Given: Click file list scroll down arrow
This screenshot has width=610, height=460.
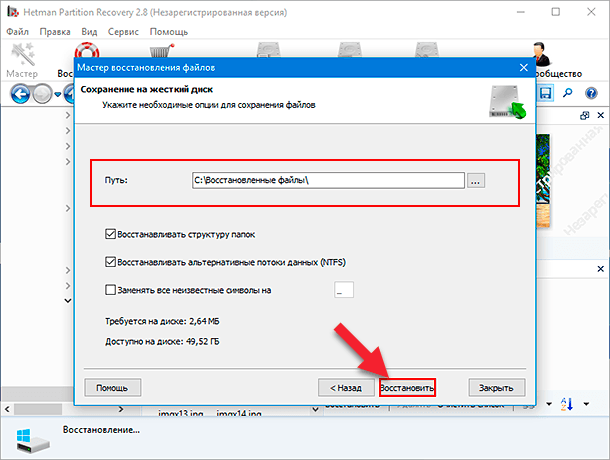Looking at the screenshot, I should pos(316,409).
